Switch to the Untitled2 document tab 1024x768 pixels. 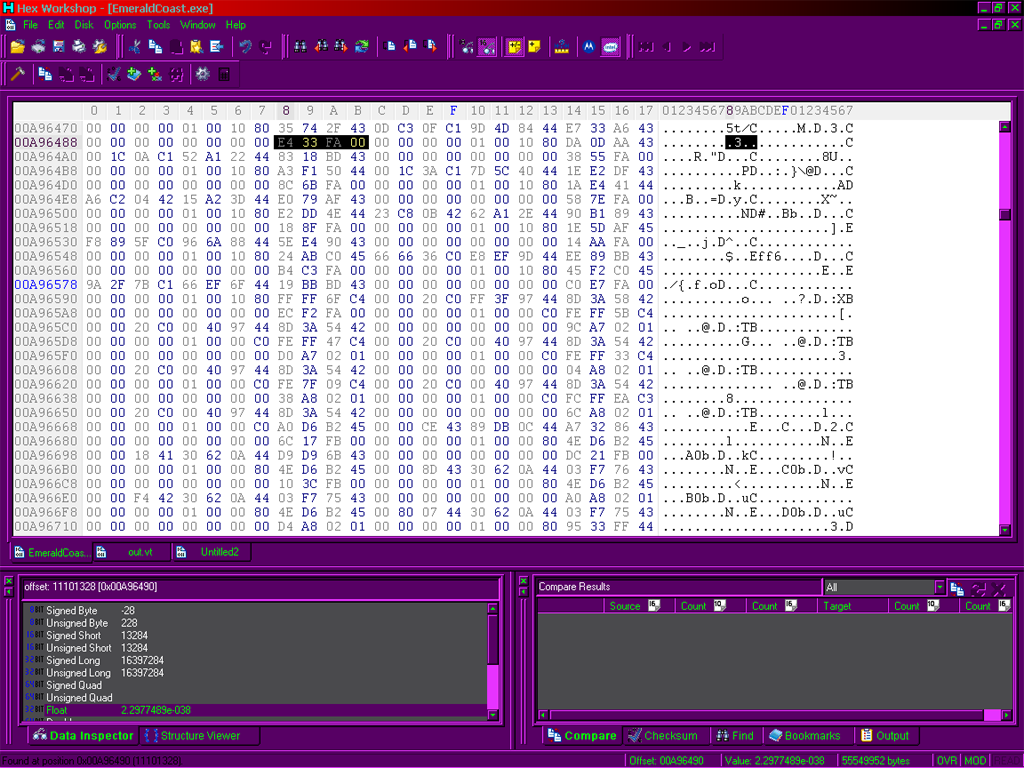click(212, 552)
